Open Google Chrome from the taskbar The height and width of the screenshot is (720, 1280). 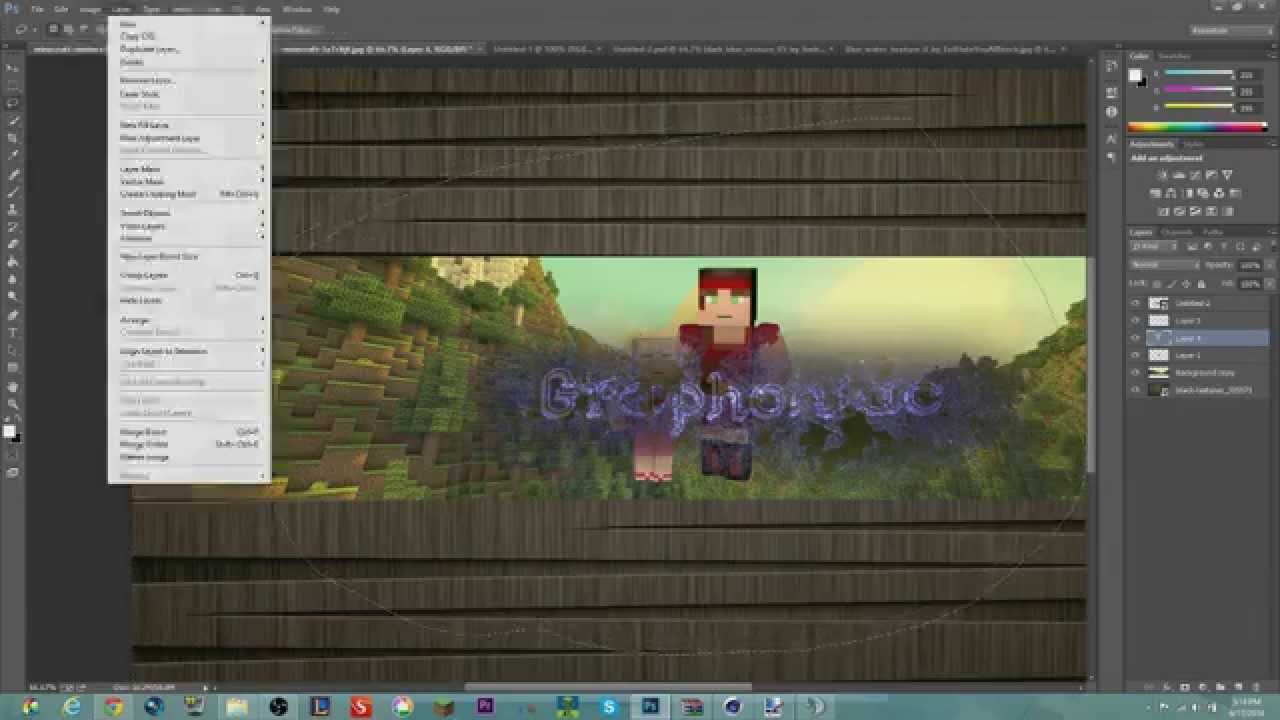(x=113, y=706)
